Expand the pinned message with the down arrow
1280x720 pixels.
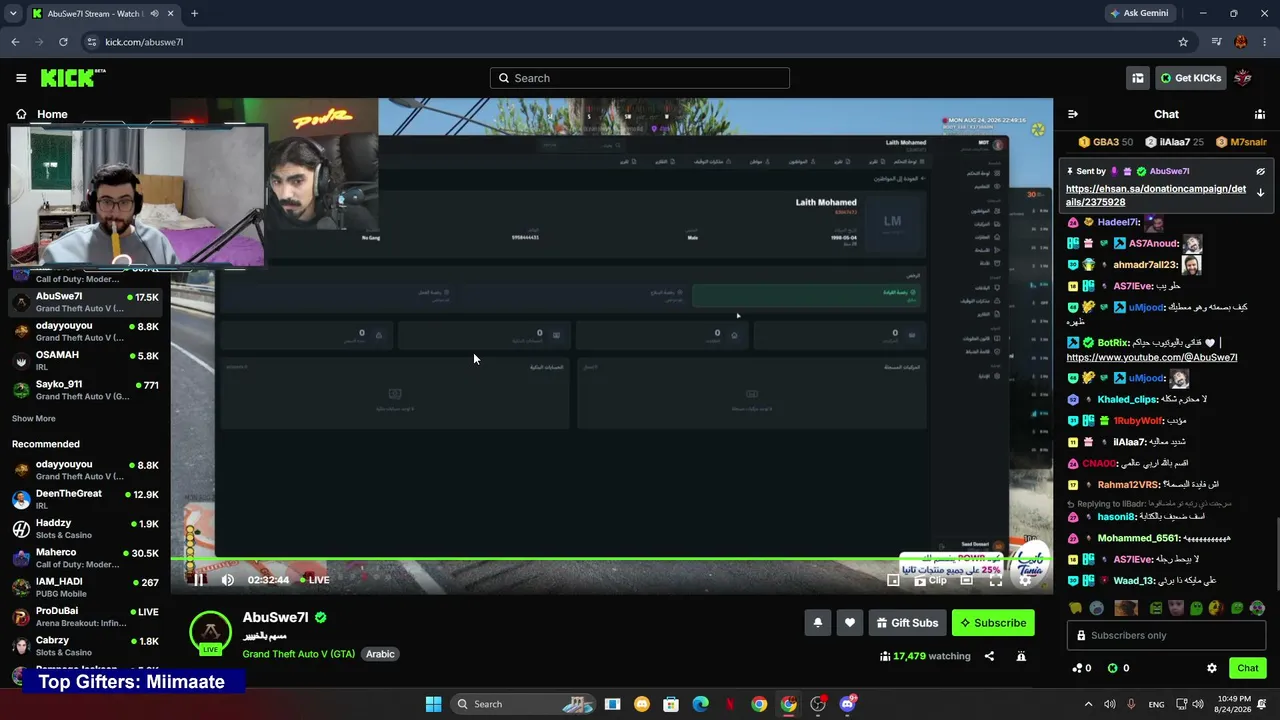(1261, 192)
